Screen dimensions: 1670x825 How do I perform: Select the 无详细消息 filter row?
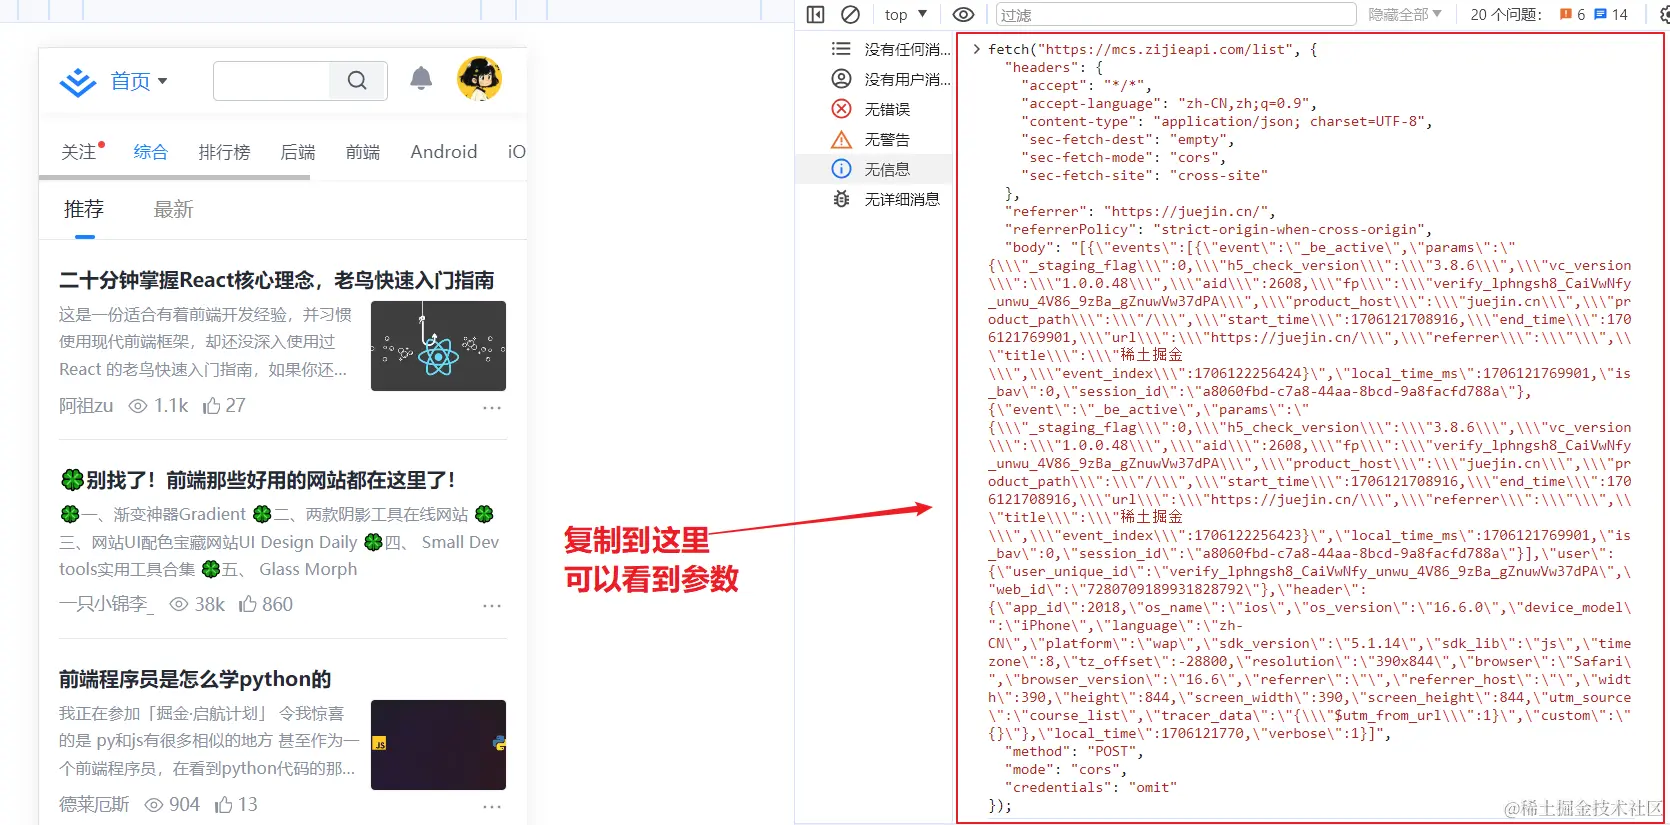[x=875, y=199]
